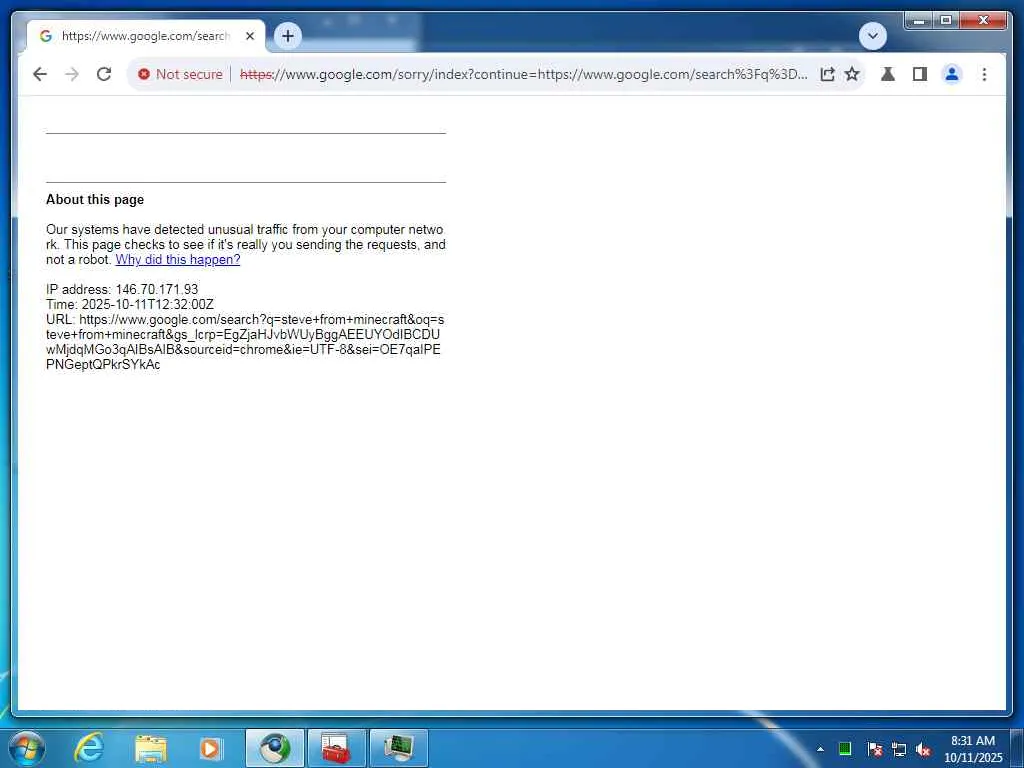This screenshot has width=1024, height=768.
Task: Open Windows Media Player on taskbar
Action: coord(210,748)
